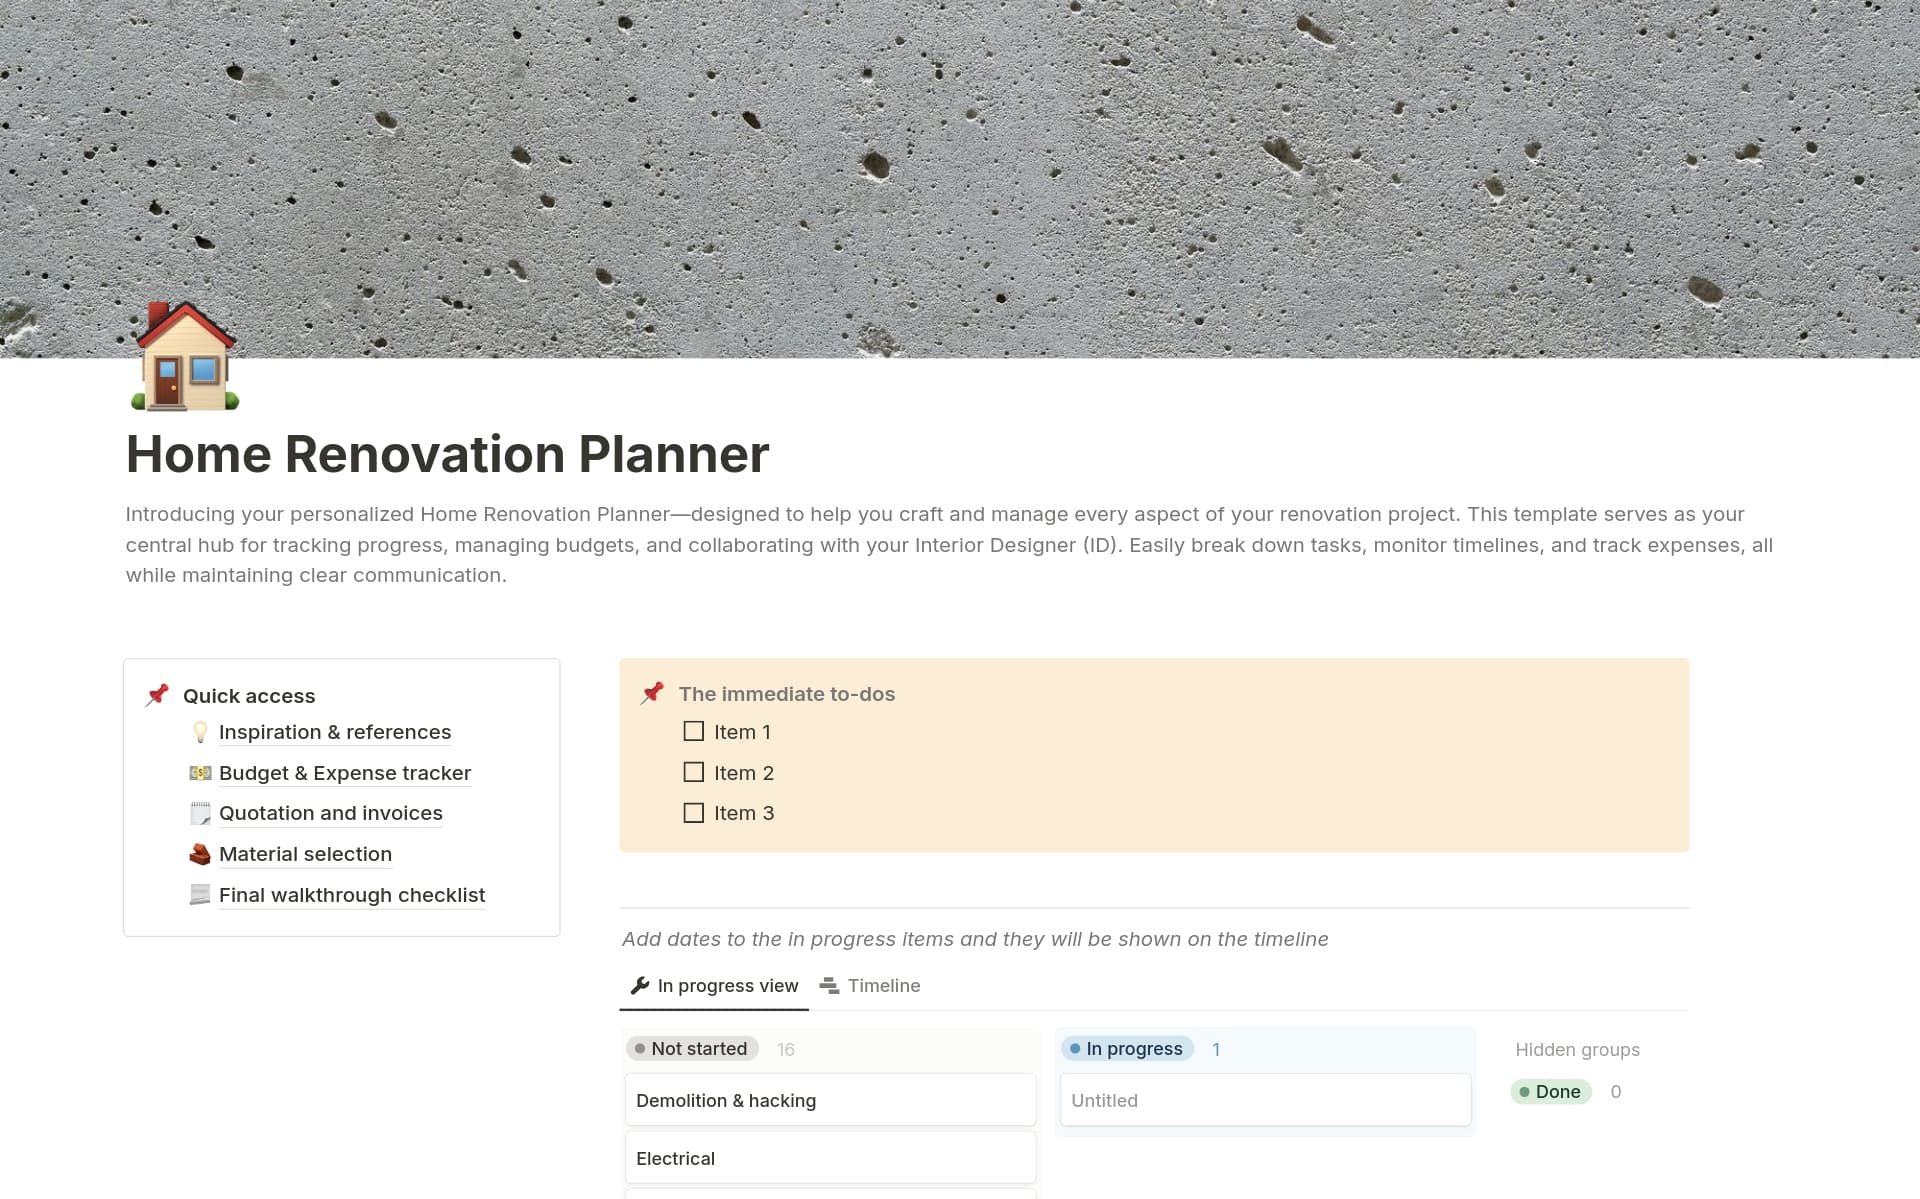Screen dimensions: 1920x1199
Task: Click the notepad icon beside Quotation and invoices
Action: click(200, 813)
